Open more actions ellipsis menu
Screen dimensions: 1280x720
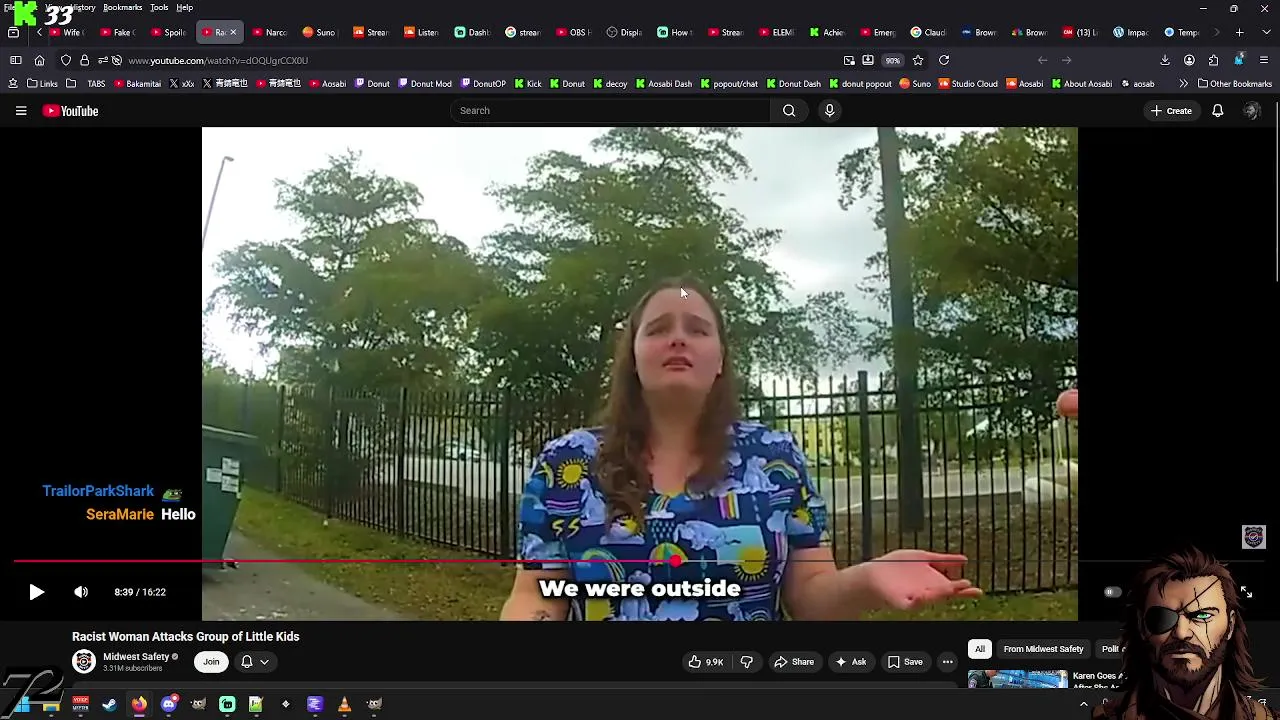pos(947,662)
